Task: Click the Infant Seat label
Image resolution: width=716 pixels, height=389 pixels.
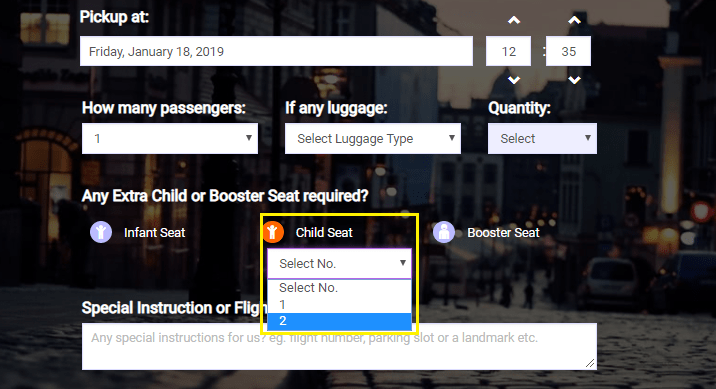Action: pos(154,232)
